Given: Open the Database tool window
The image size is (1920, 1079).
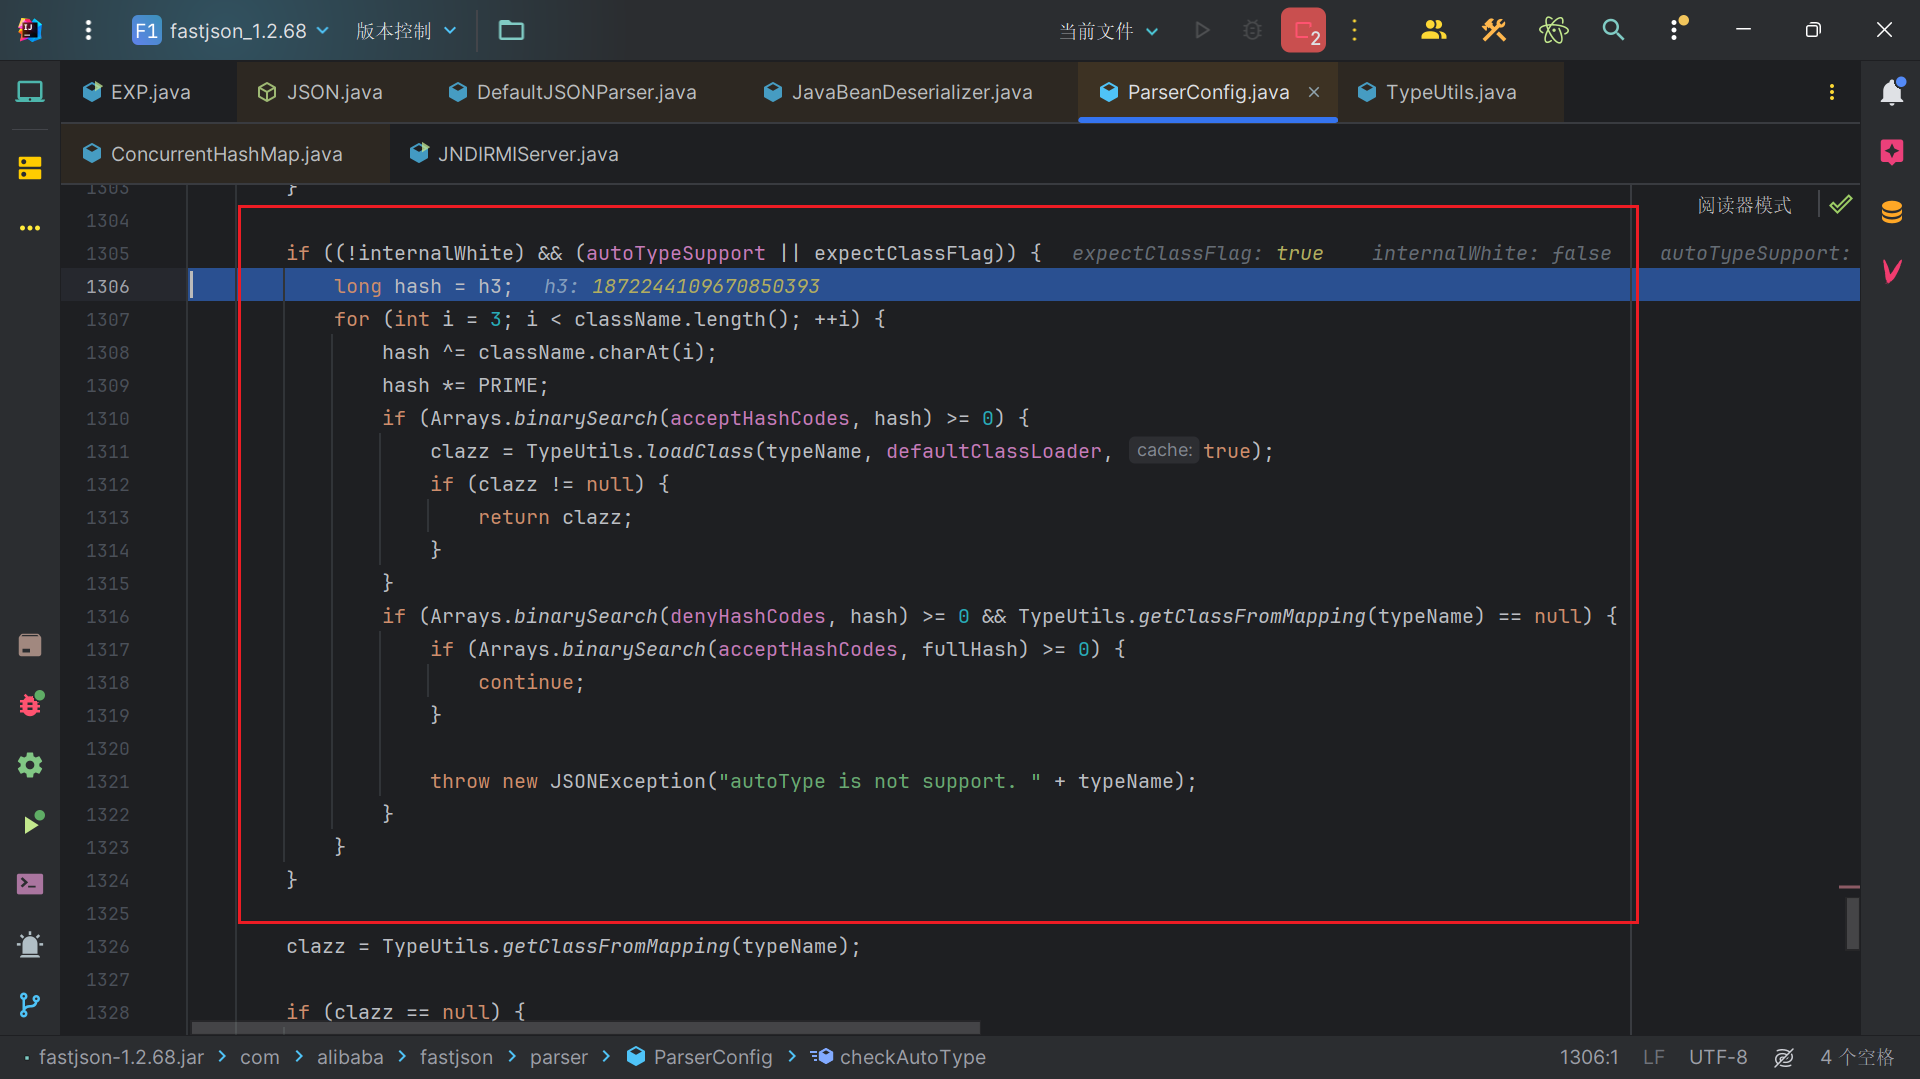Looking at the screenshot, I should tap(1892, 212).
